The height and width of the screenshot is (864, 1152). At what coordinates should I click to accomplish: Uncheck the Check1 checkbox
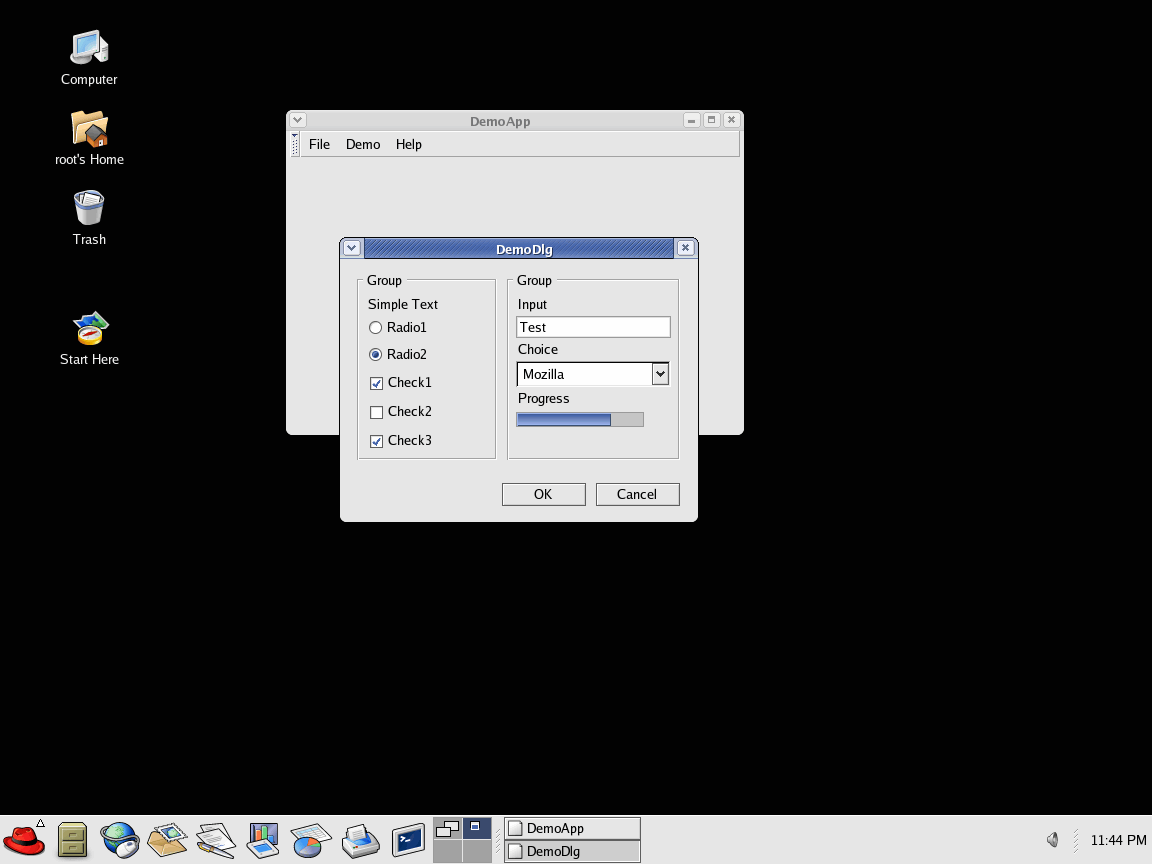click(x=377, y=383)
